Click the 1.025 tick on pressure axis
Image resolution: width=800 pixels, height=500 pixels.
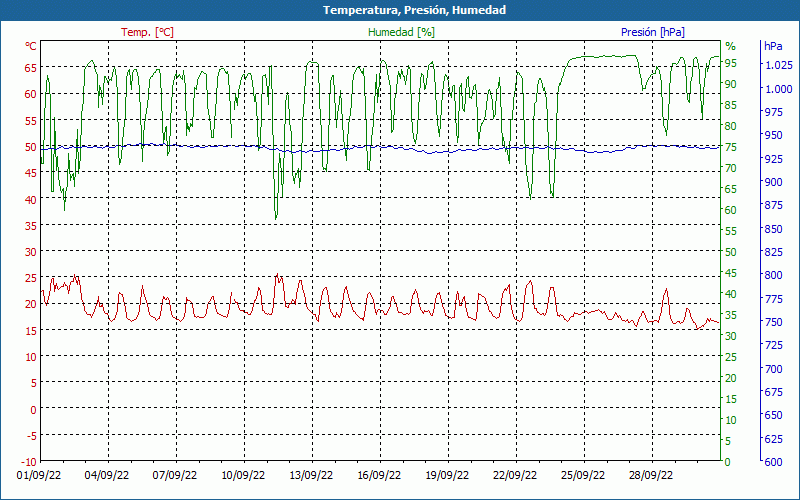tap(779, 65)
